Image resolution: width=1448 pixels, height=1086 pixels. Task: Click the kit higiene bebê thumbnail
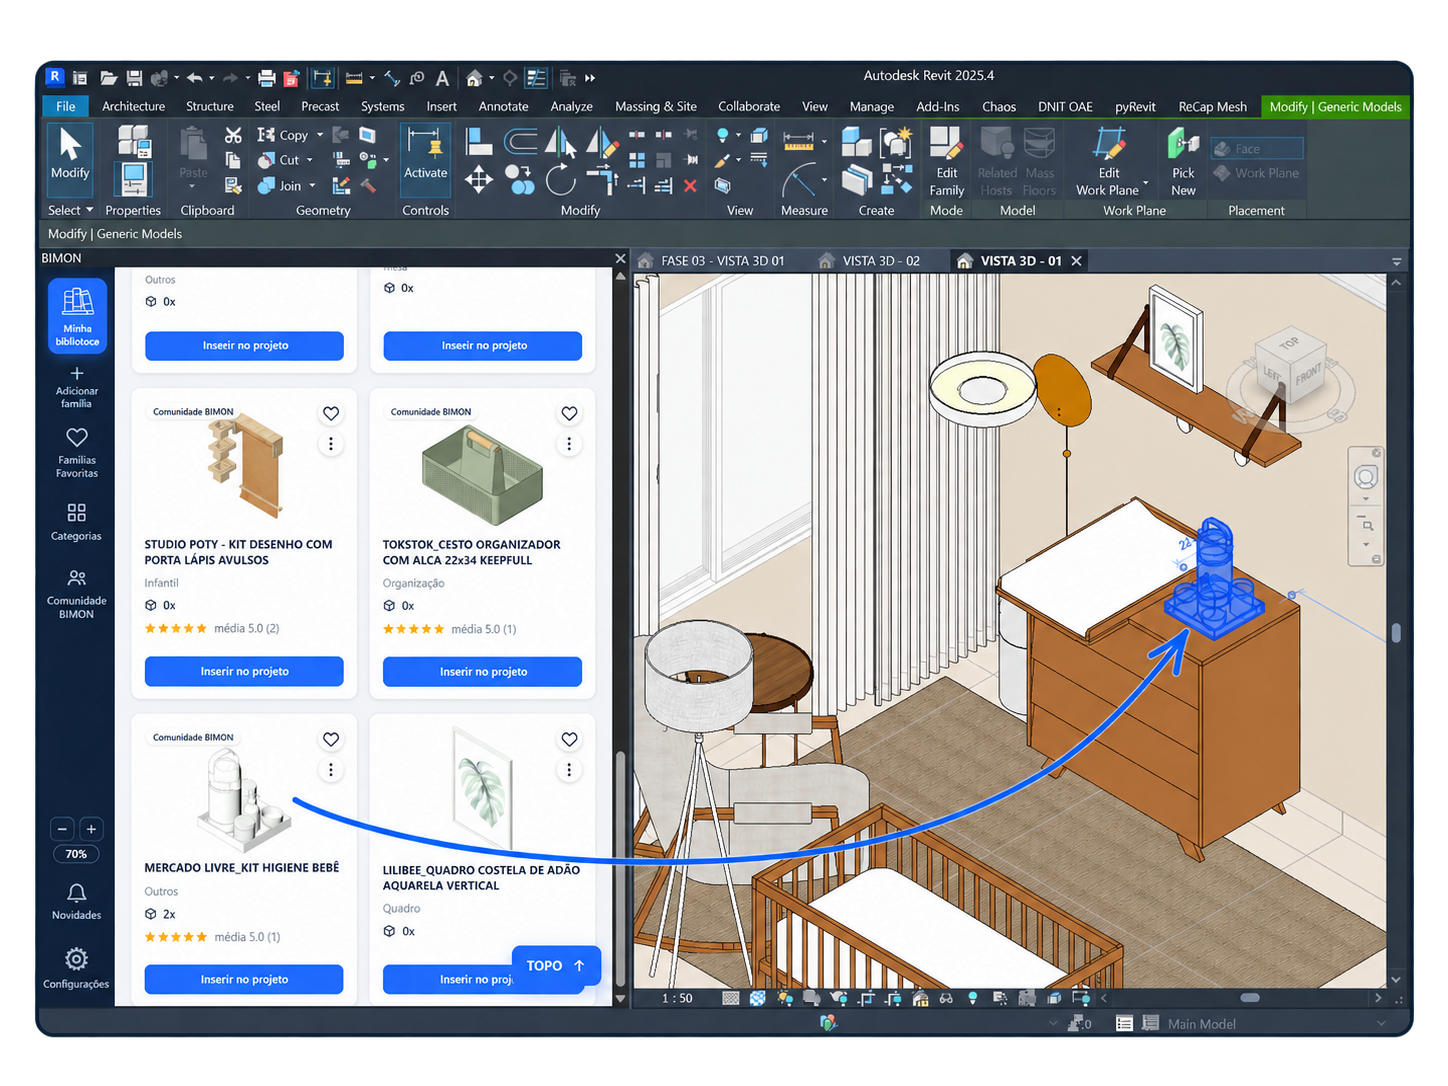click(x=244, y=800)
